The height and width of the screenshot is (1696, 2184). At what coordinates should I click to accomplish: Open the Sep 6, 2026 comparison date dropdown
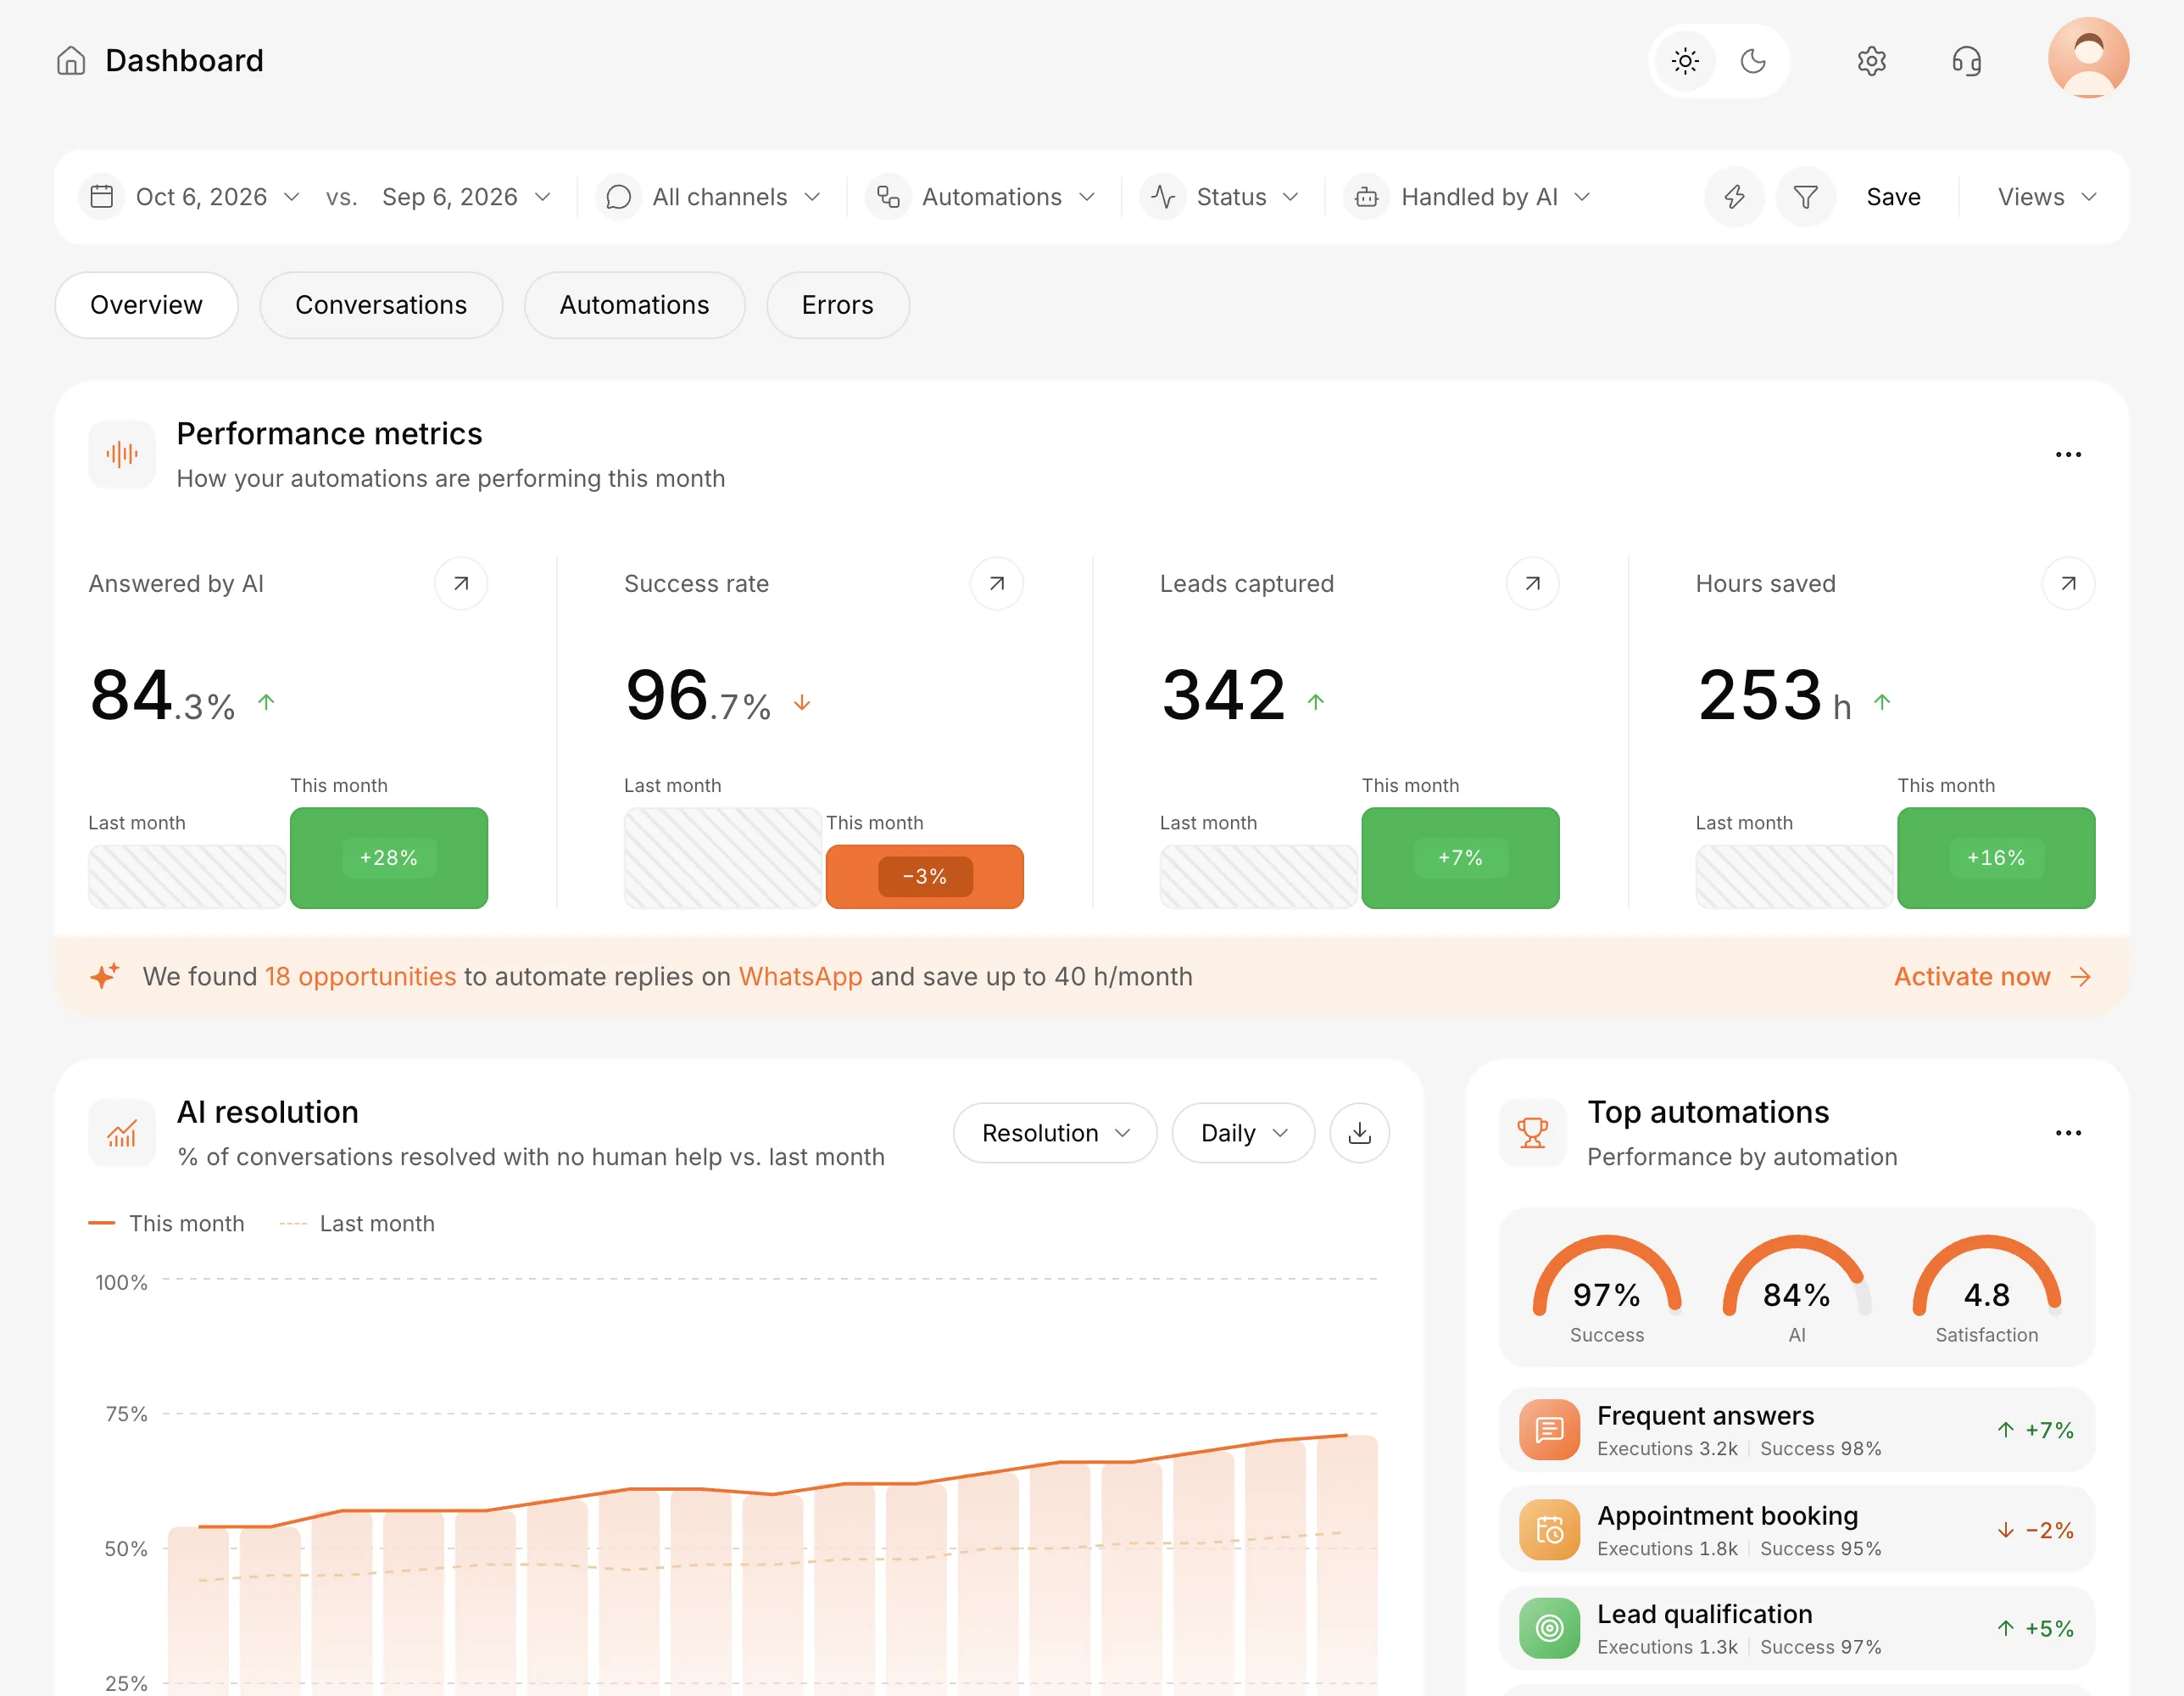click(x=466, y=197)
